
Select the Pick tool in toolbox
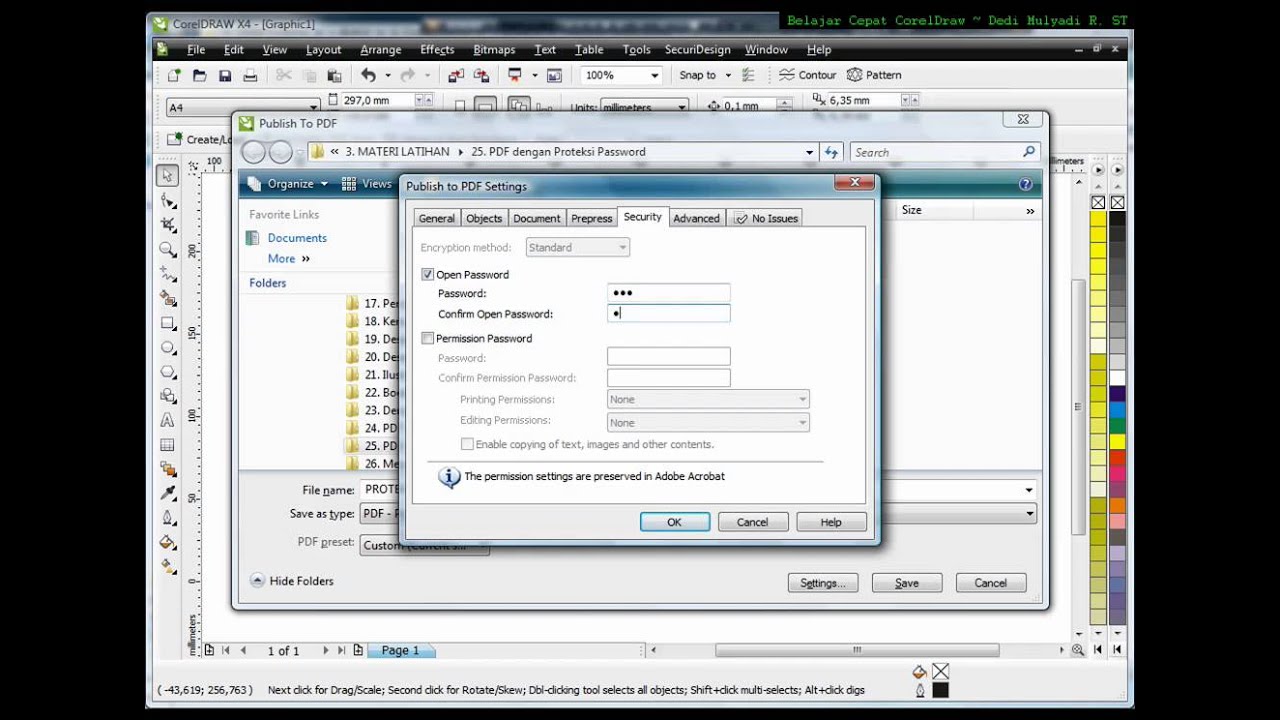point(168,176)
